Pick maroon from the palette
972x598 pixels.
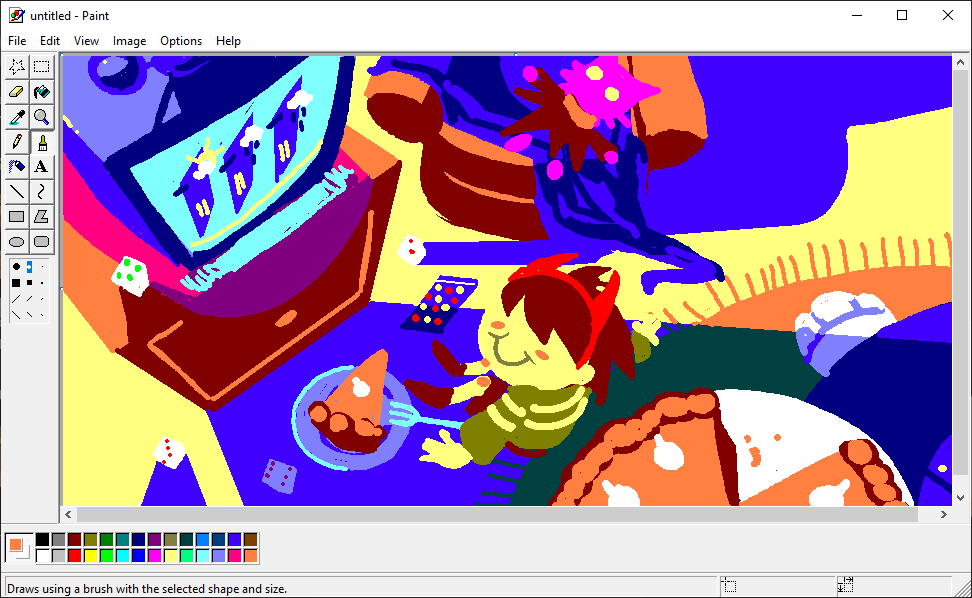click(x=74, y=540)
